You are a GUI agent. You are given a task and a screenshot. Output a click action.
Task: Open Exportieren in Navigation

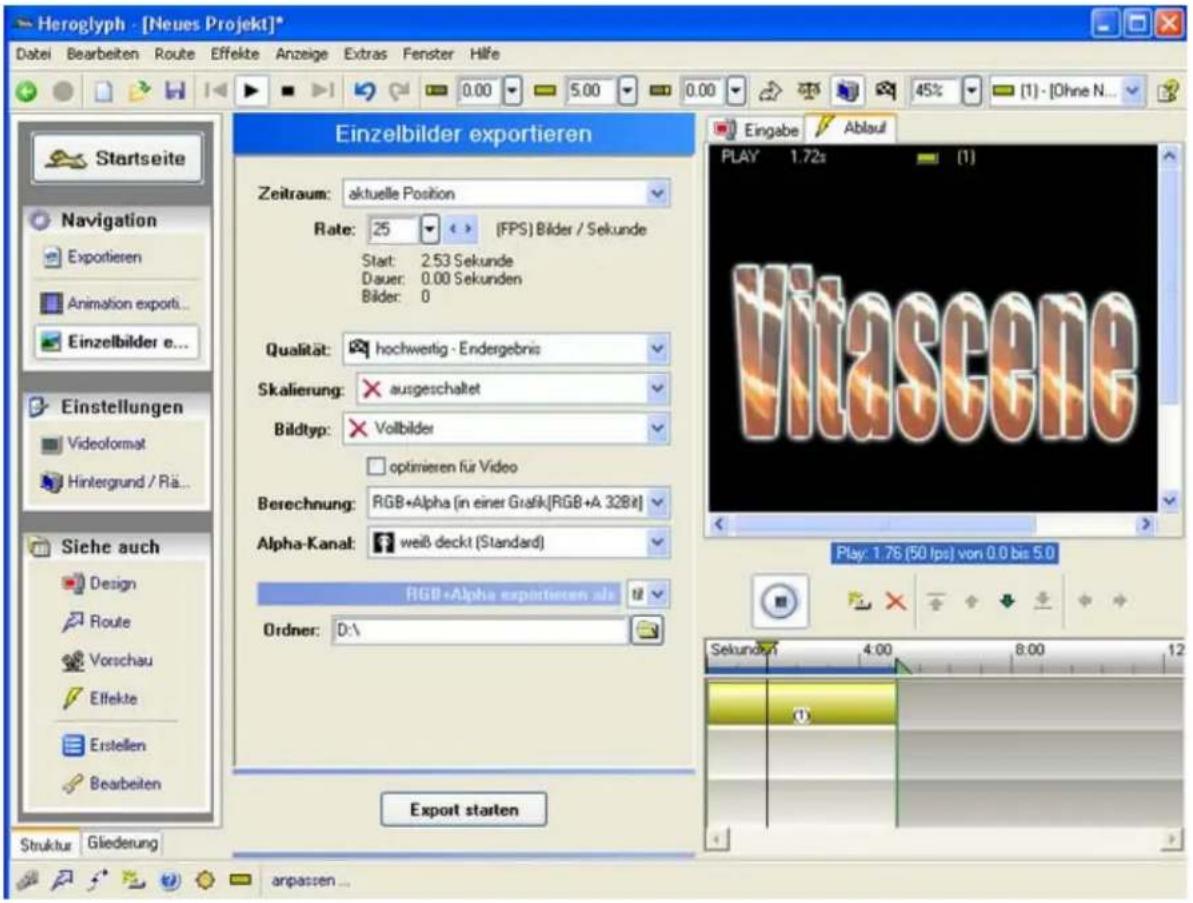(93, 257)
